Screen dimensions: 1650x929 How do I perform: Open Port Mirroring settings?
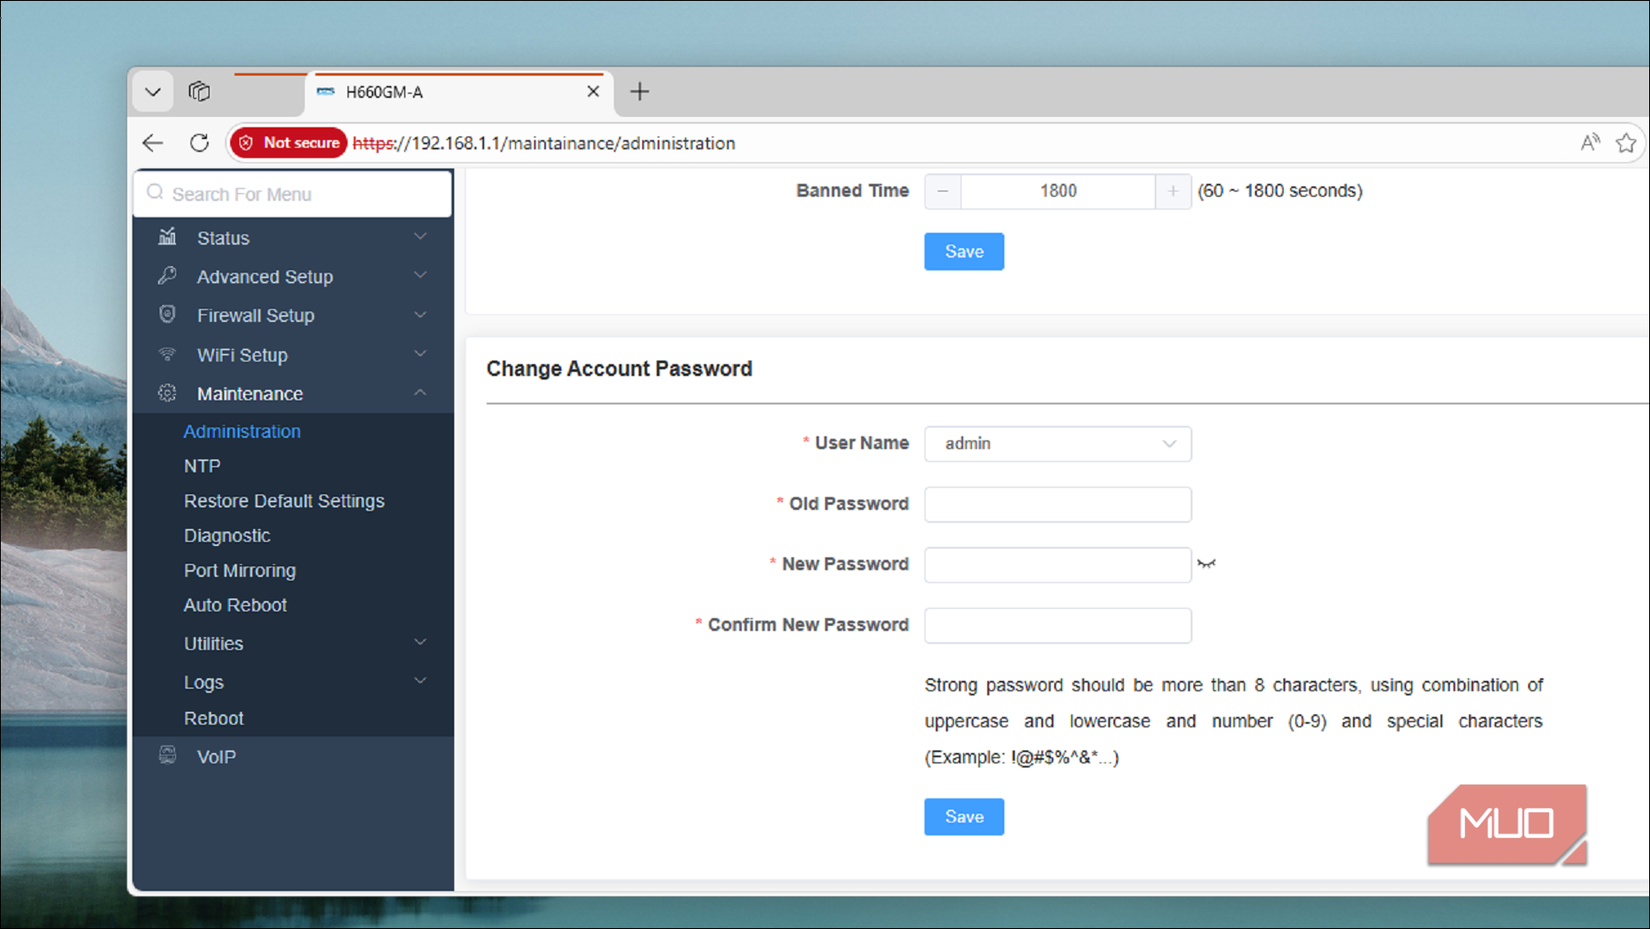click(x=240, y=571)
